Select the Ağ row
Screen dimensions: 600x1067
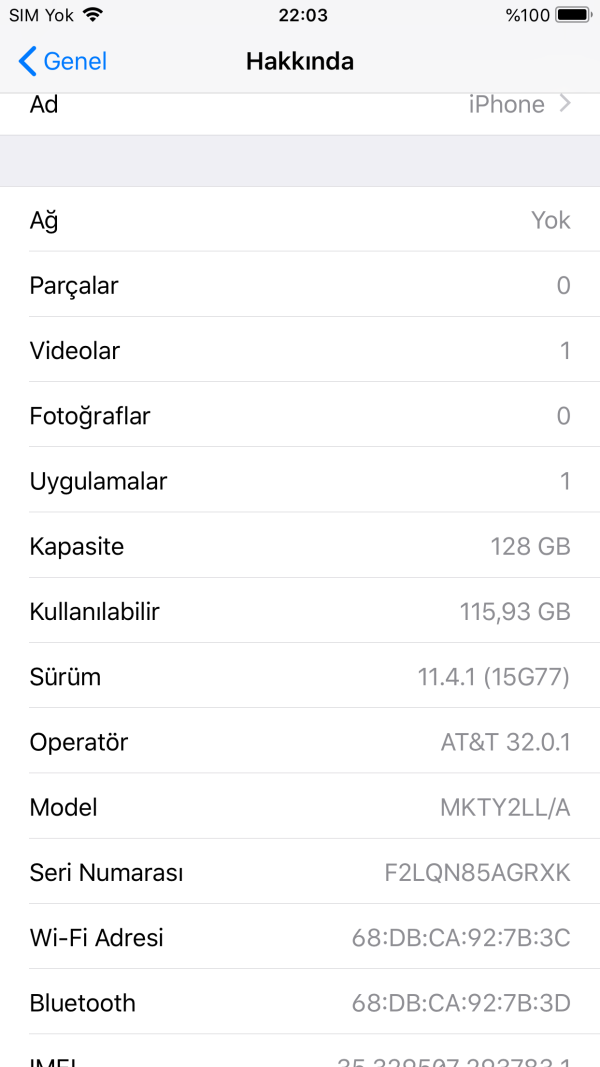300,219
